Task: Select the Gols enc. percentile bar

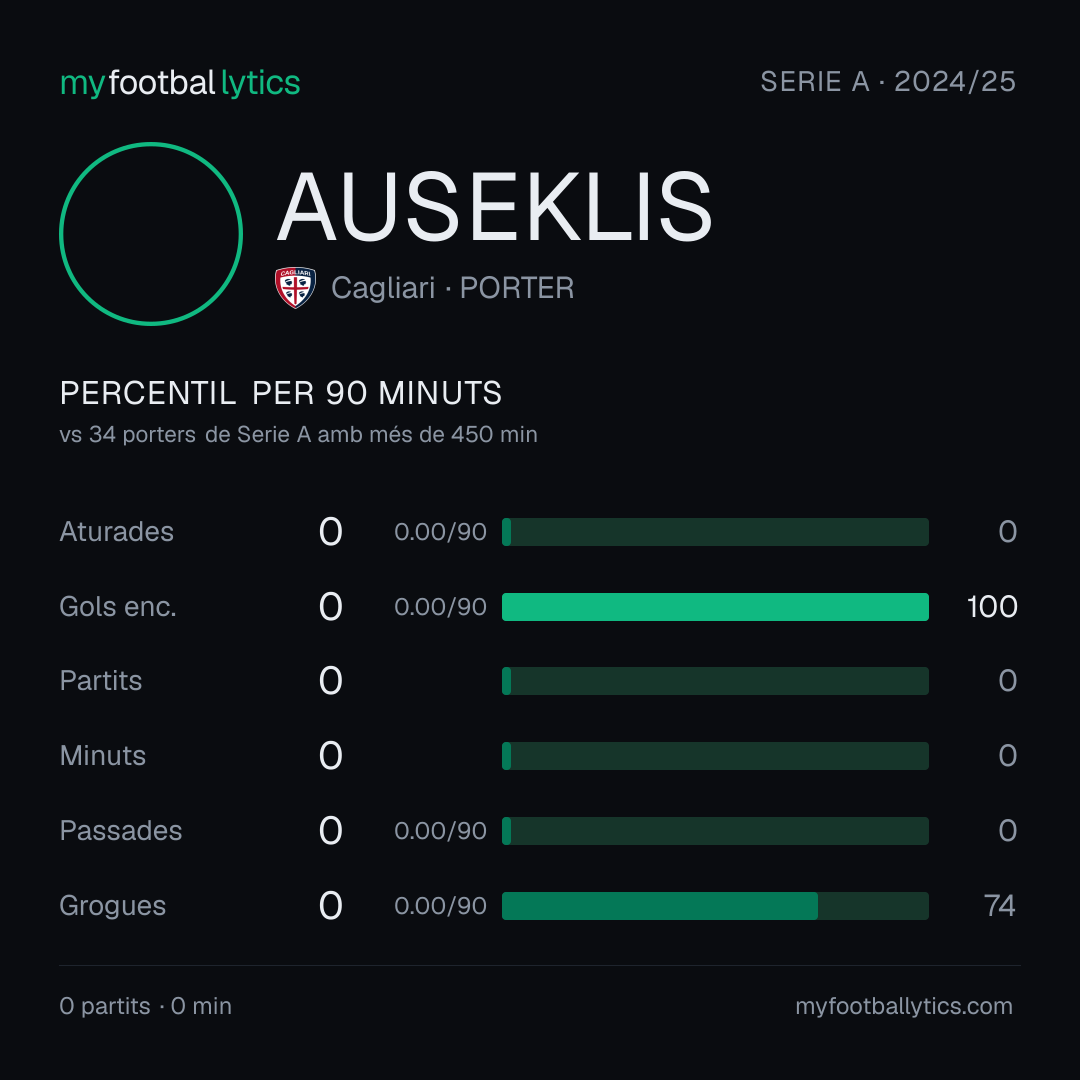Action: (715, 607)
